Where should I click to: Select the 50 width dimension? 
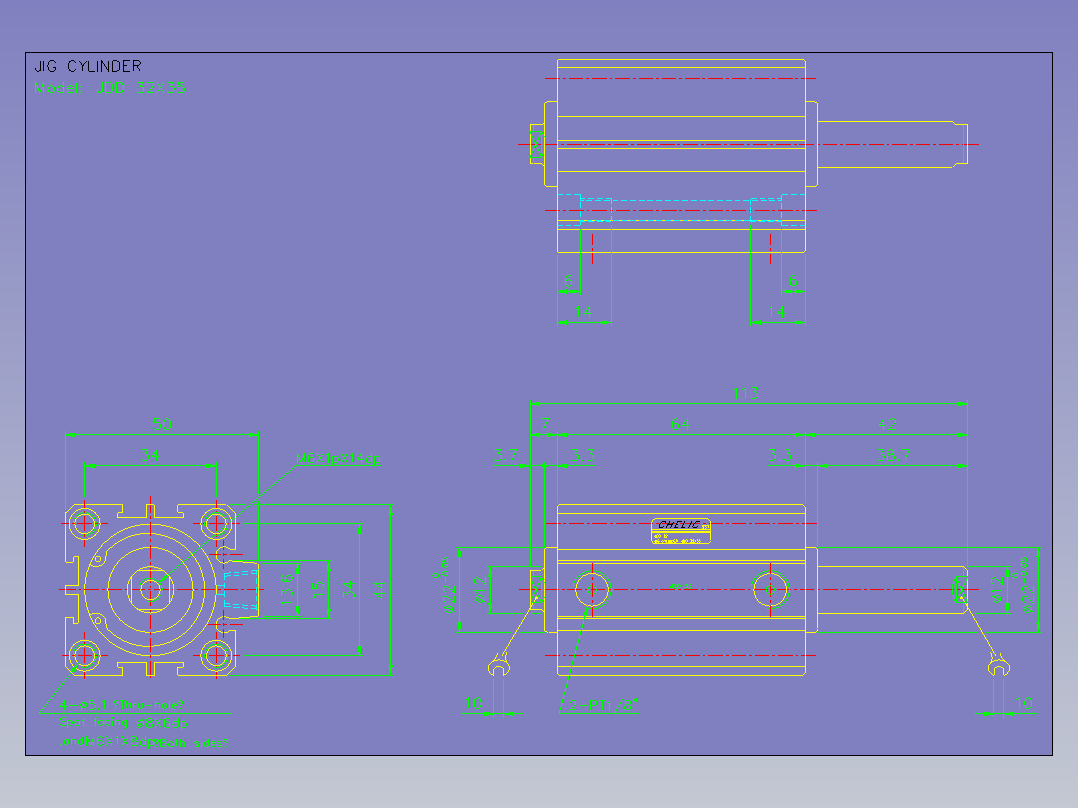[x=162, y=424]
